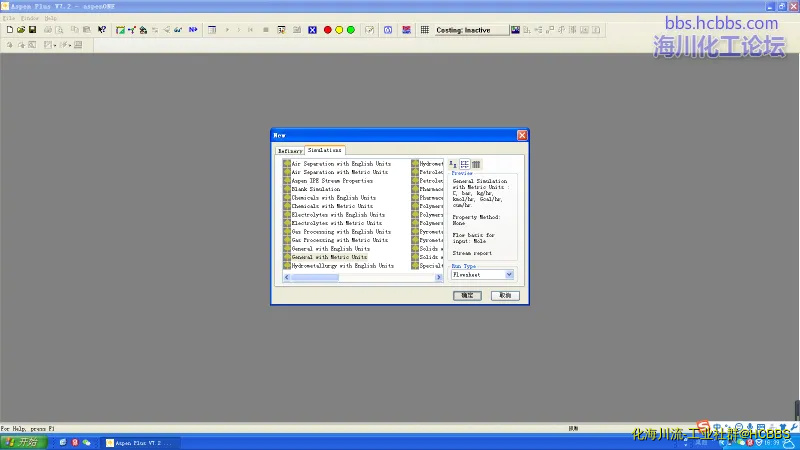Open the Data Browser toolbar icon
The height and width of the screenshot is (450, 800).
pos(212,30)
